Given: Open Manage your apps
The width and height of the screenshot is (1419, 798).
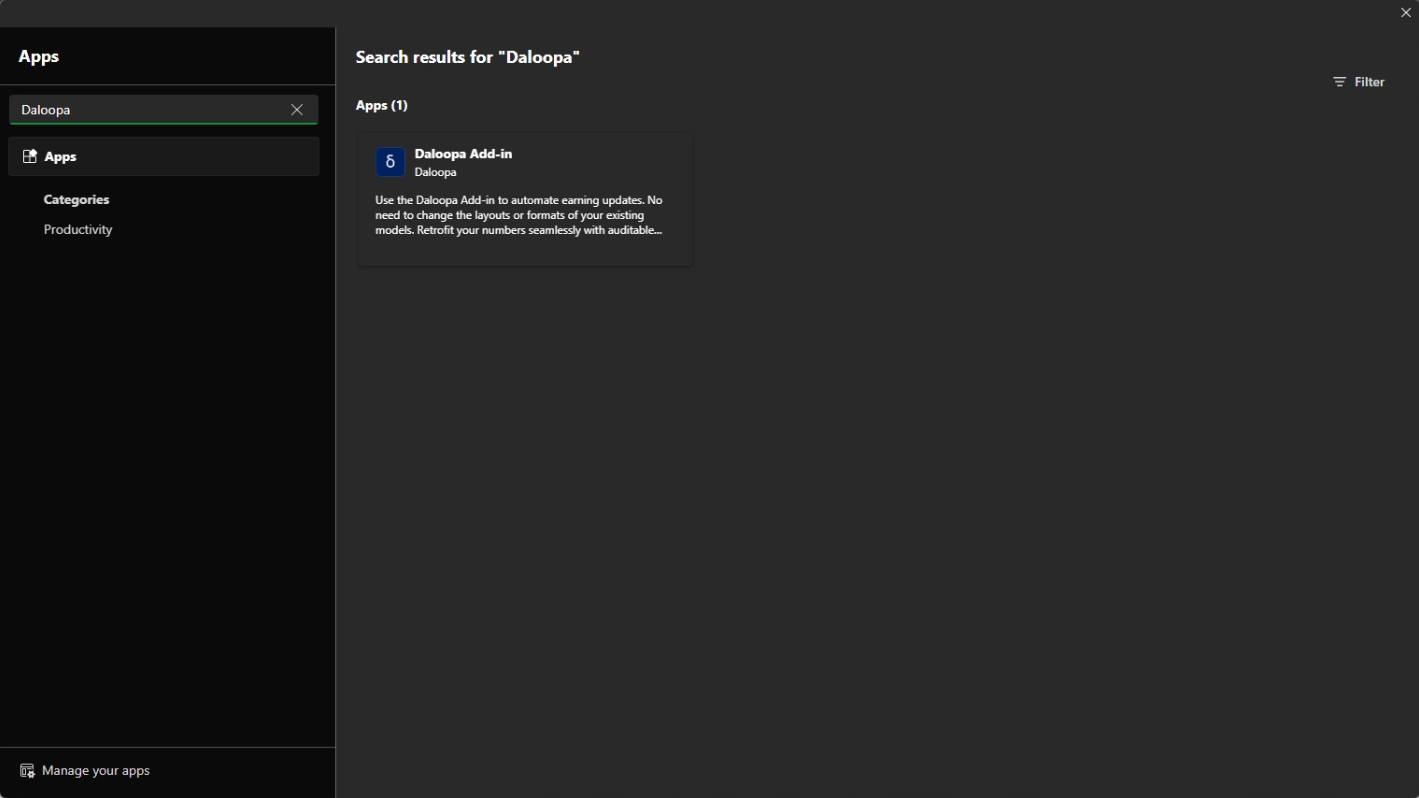Looking at the screenshot, I should (86, 771).
